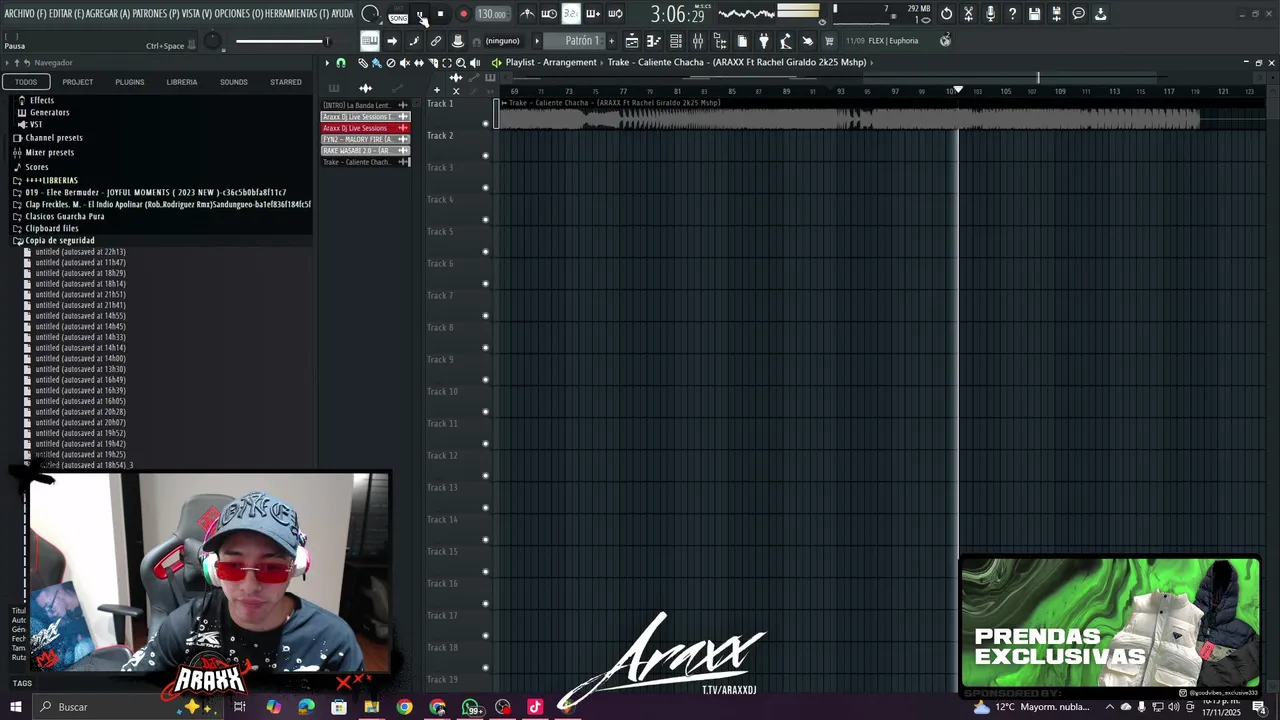
Task: Click the microphone recording icon
Action: pos(990,14)
